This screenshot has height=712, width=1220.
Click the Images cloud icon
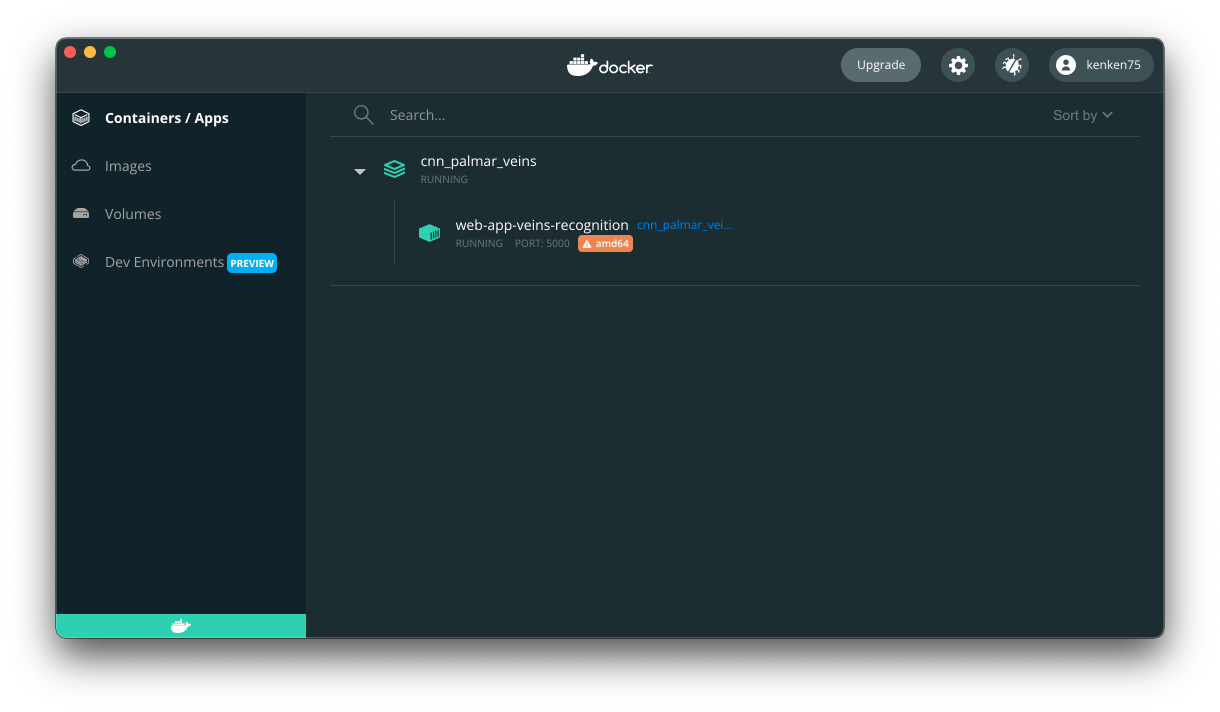(81, 166)
